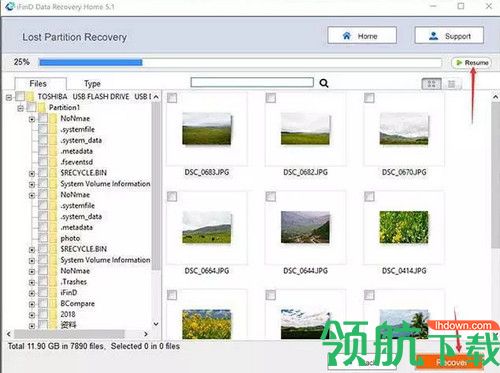Check the Partition1 checkbox
The height and width of the screenshot is (373, 500).
[x=31, y=107]
